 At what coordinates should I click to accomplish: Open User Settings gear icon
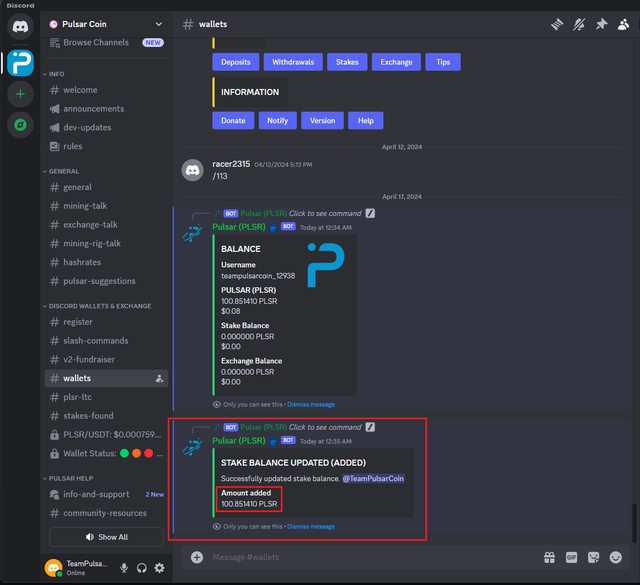tap(159, 567)
